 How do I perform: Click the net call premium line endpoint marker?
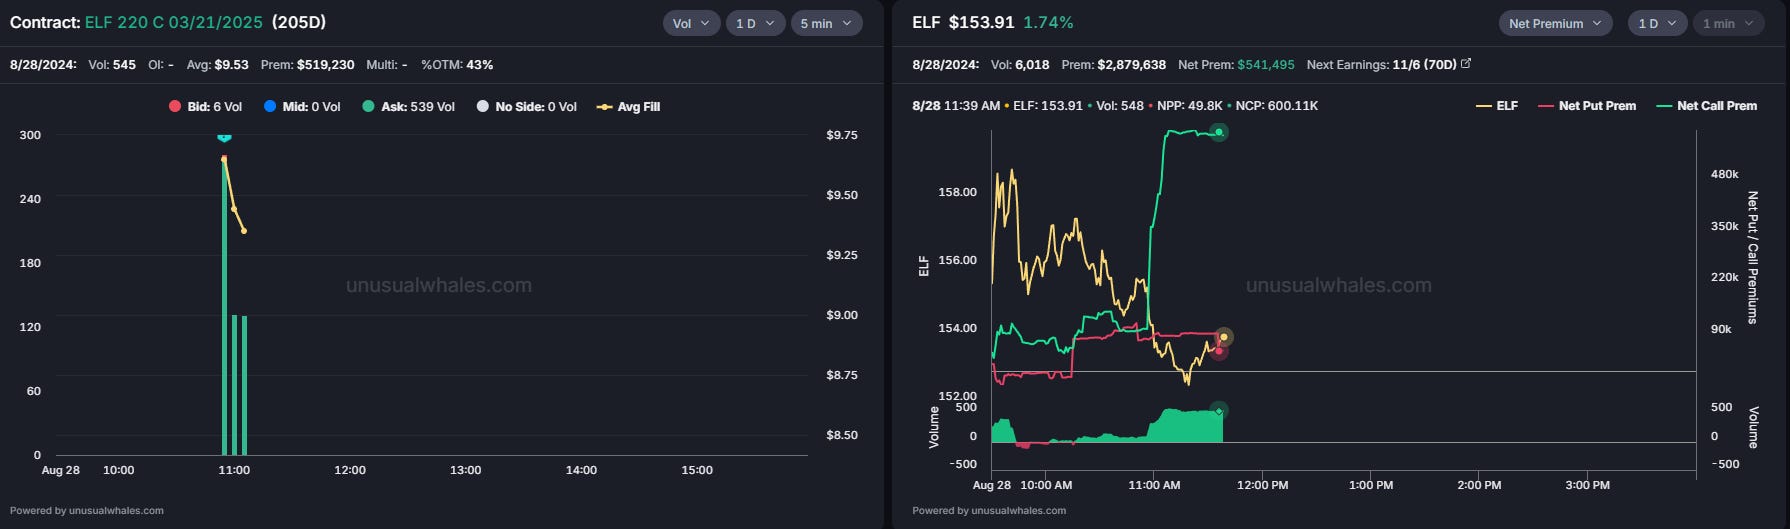[x=1219, y=132]
